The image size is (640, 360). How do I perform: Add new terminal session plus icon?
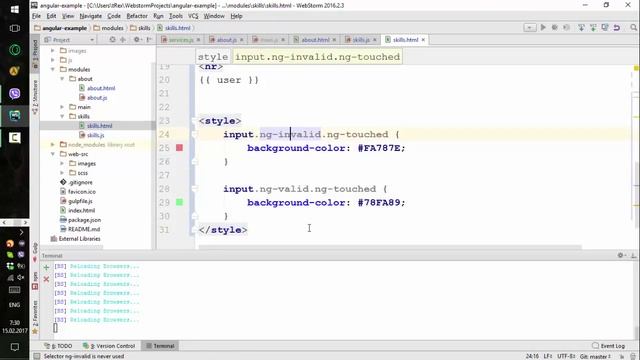tap(46, 268)
